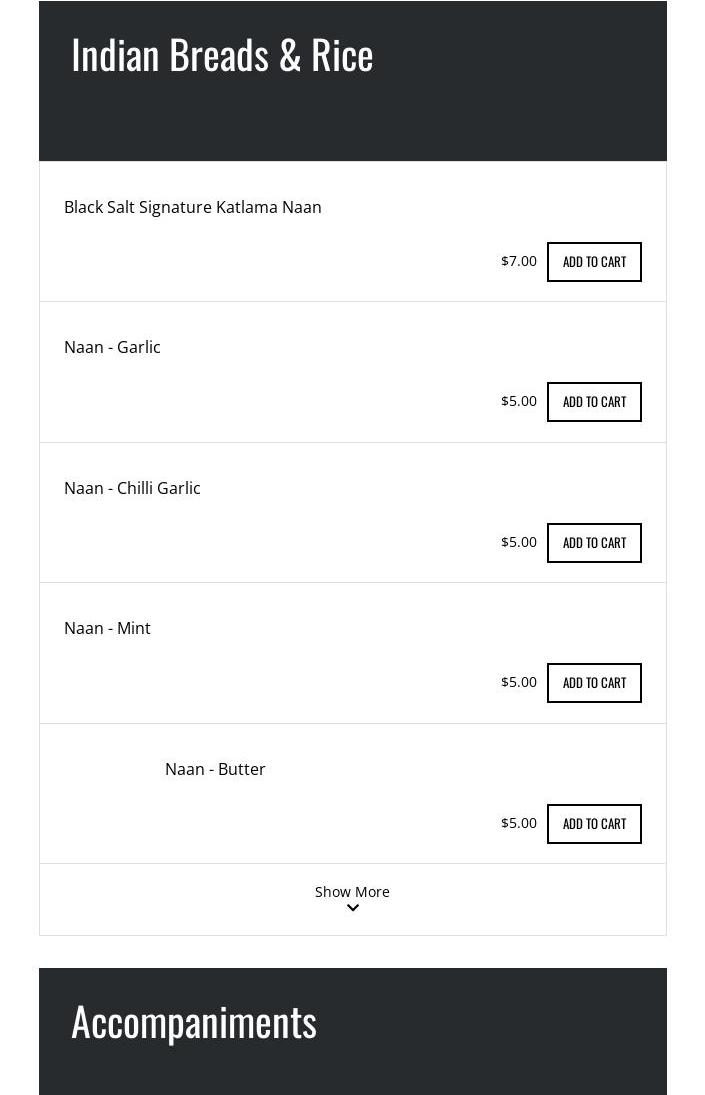Click the Naan - Mint item name
This screenshot has height=1095, width=705.
(107, 628)
